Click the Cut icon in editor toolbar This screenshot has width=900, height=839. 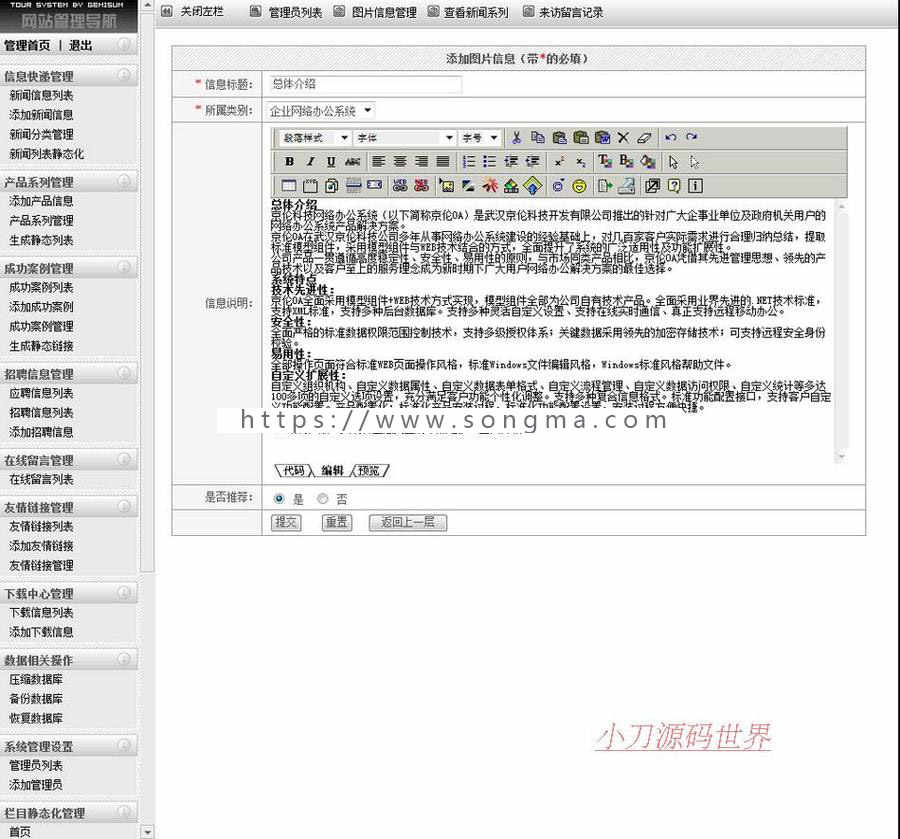(x=517, y=136)
